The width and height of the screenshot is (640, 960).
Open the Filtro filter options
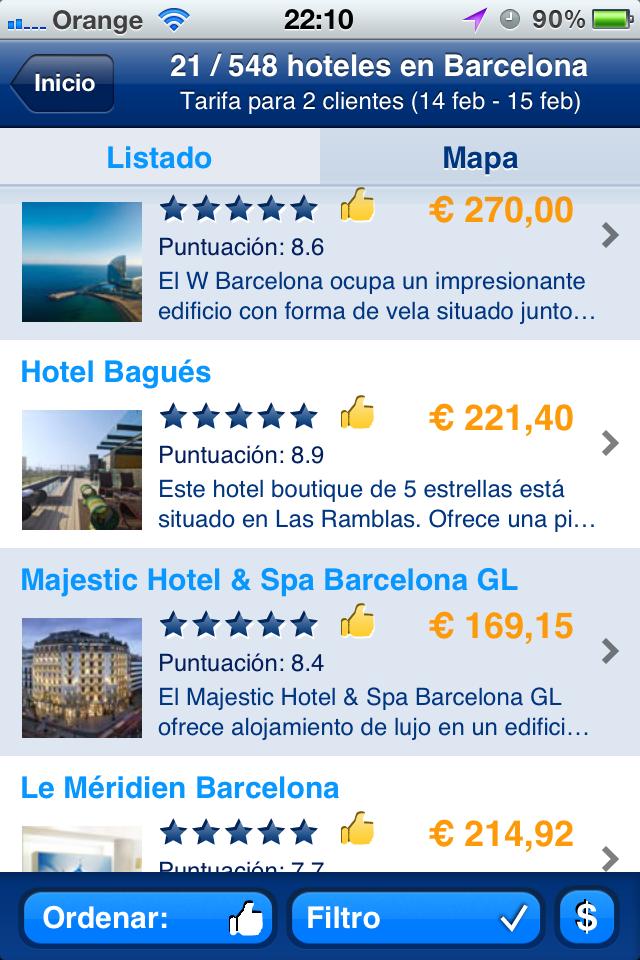pyautogui.click(x=416, y=917)
